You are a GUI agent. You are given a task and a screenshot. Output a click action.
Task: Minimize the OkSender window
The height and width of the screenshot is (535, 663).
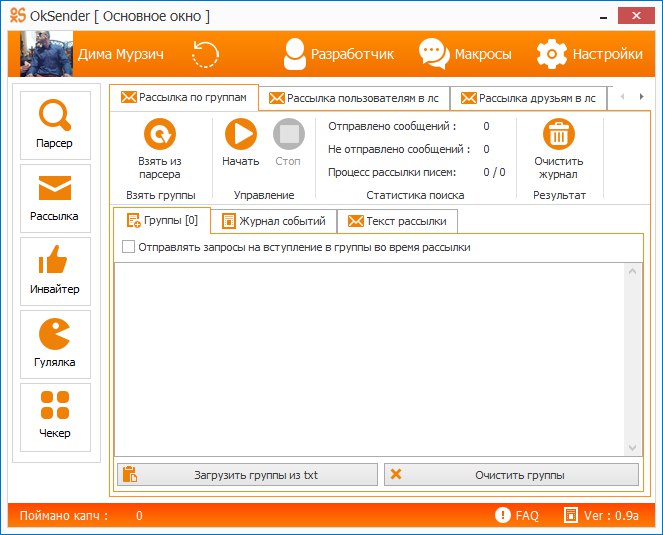(x=603, y=17)
